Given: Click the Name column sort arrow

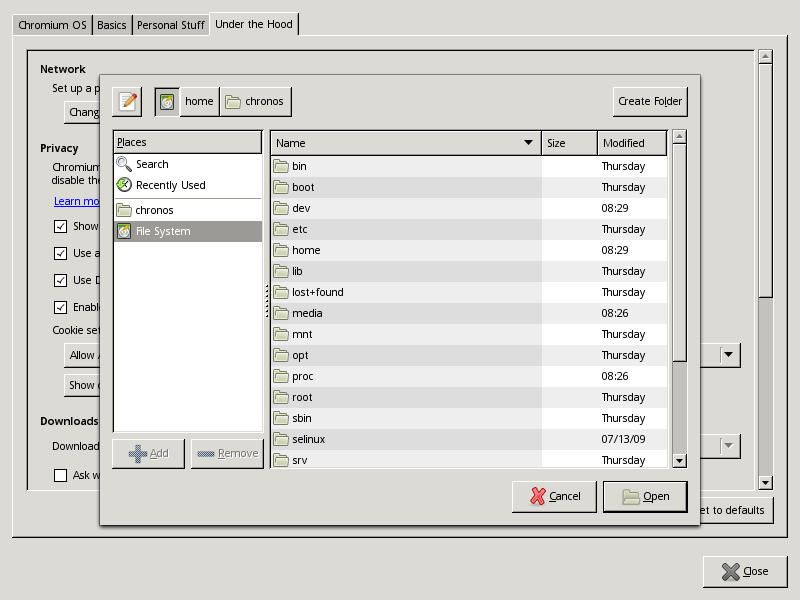Looking at the screenshot, I should [528, 143].
